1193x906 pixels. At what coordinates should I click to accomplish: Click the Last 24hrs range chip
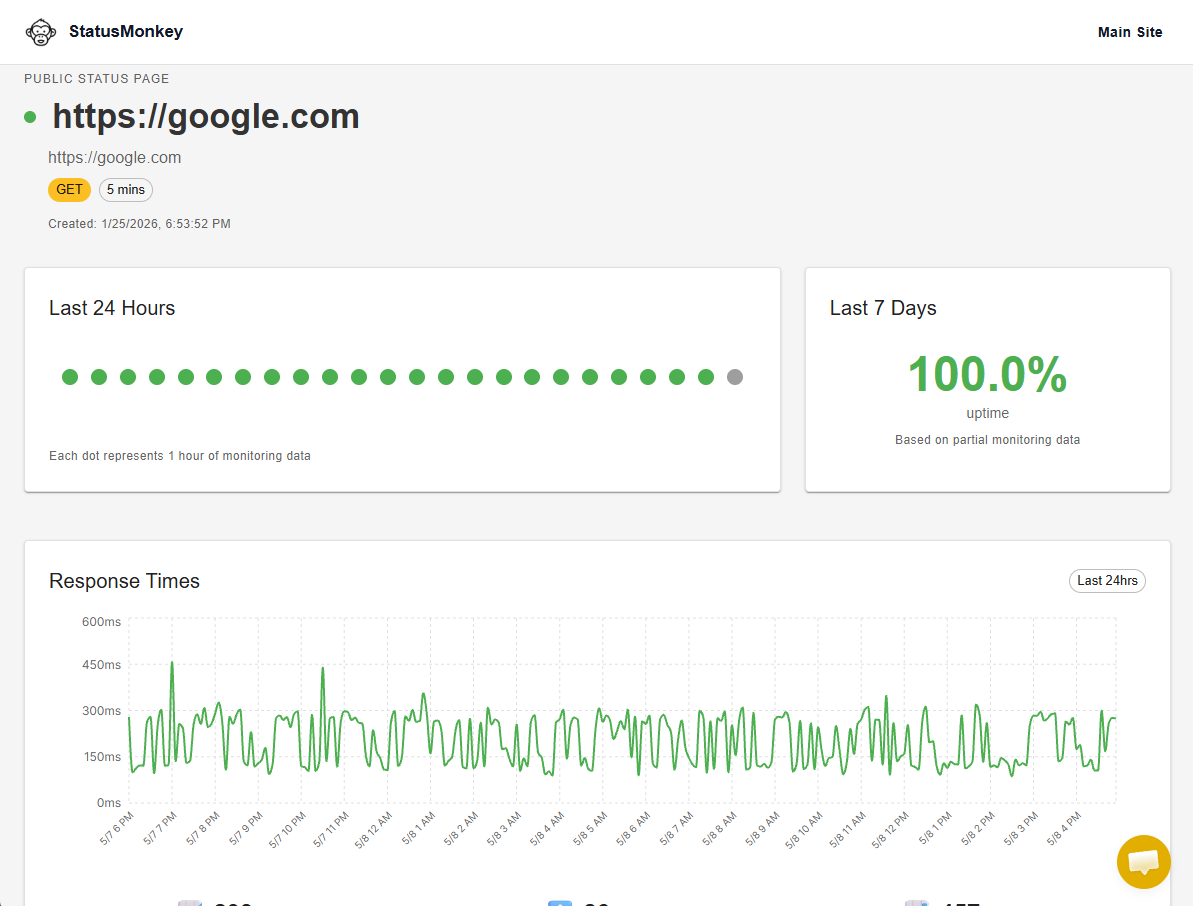(1107, 580)
